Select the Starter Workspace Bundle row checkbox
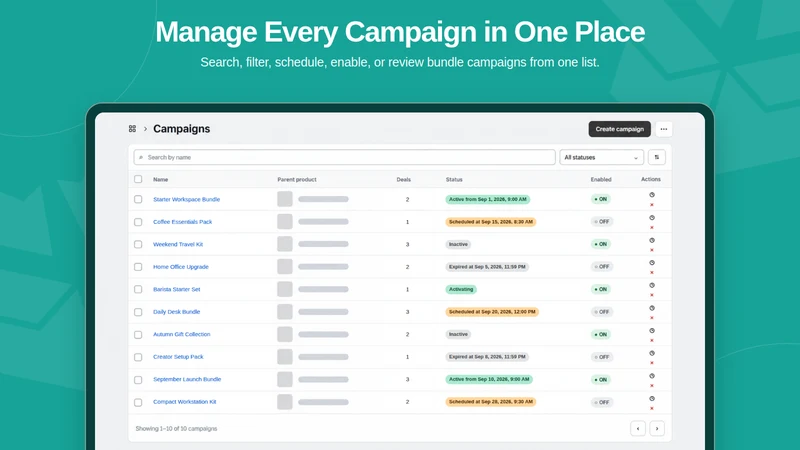This screenshot has width=800, height=450. pos(138,199)
